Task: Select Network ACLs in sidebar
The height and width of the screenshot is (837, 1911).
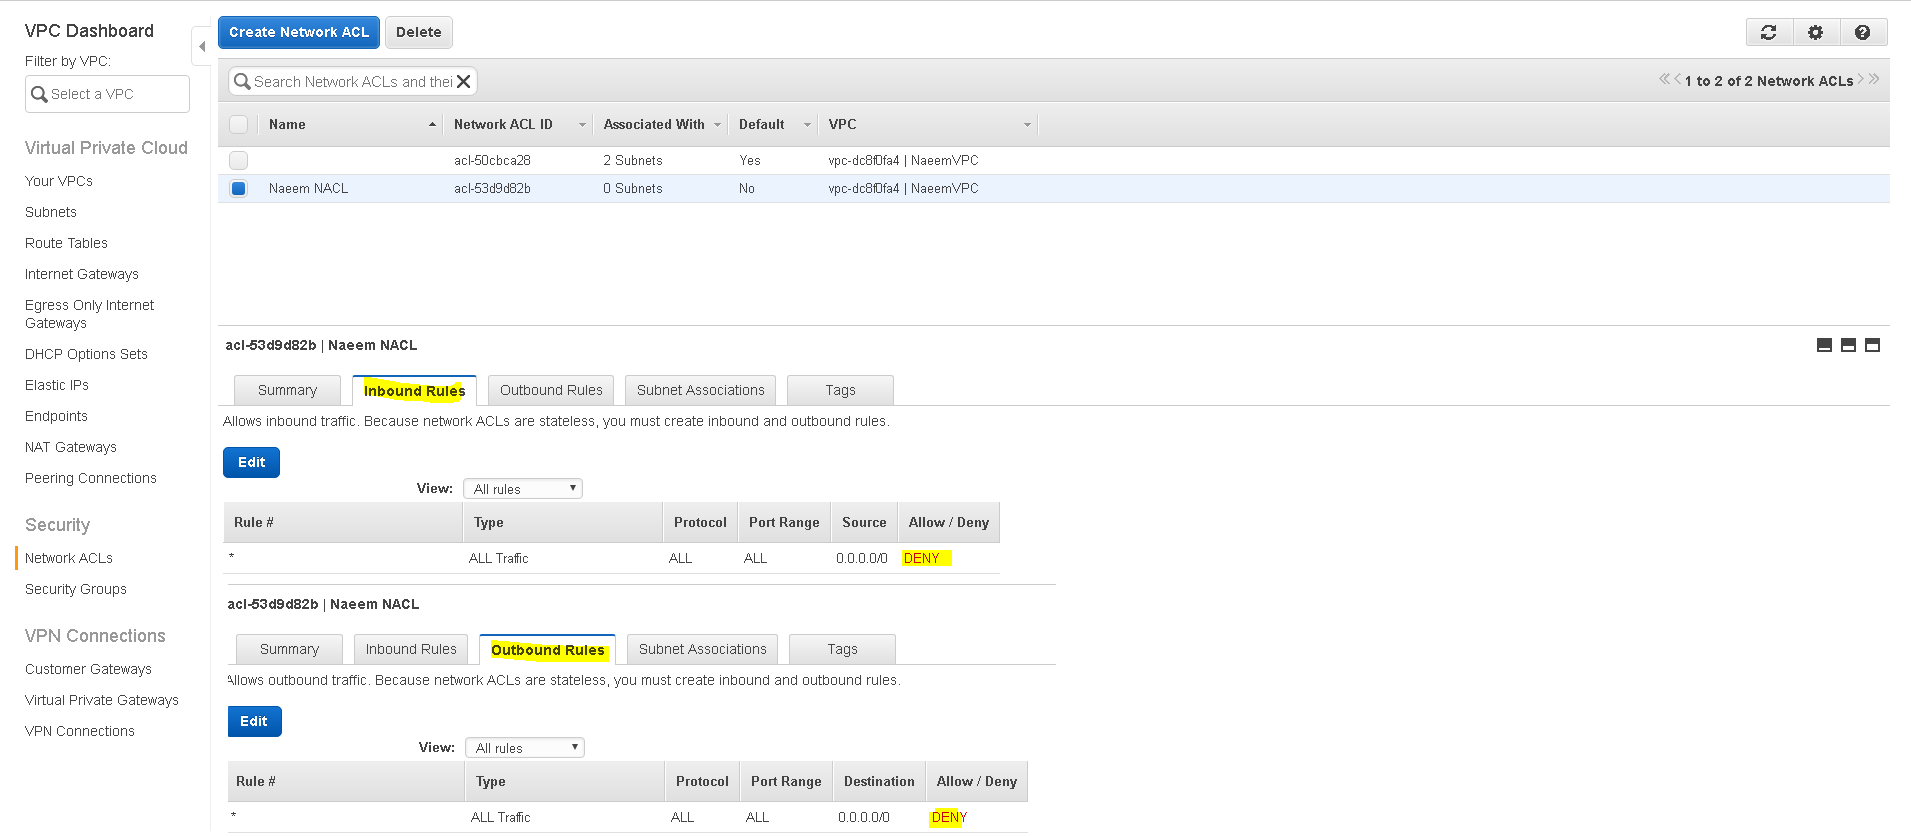Action: coord(69,558)
